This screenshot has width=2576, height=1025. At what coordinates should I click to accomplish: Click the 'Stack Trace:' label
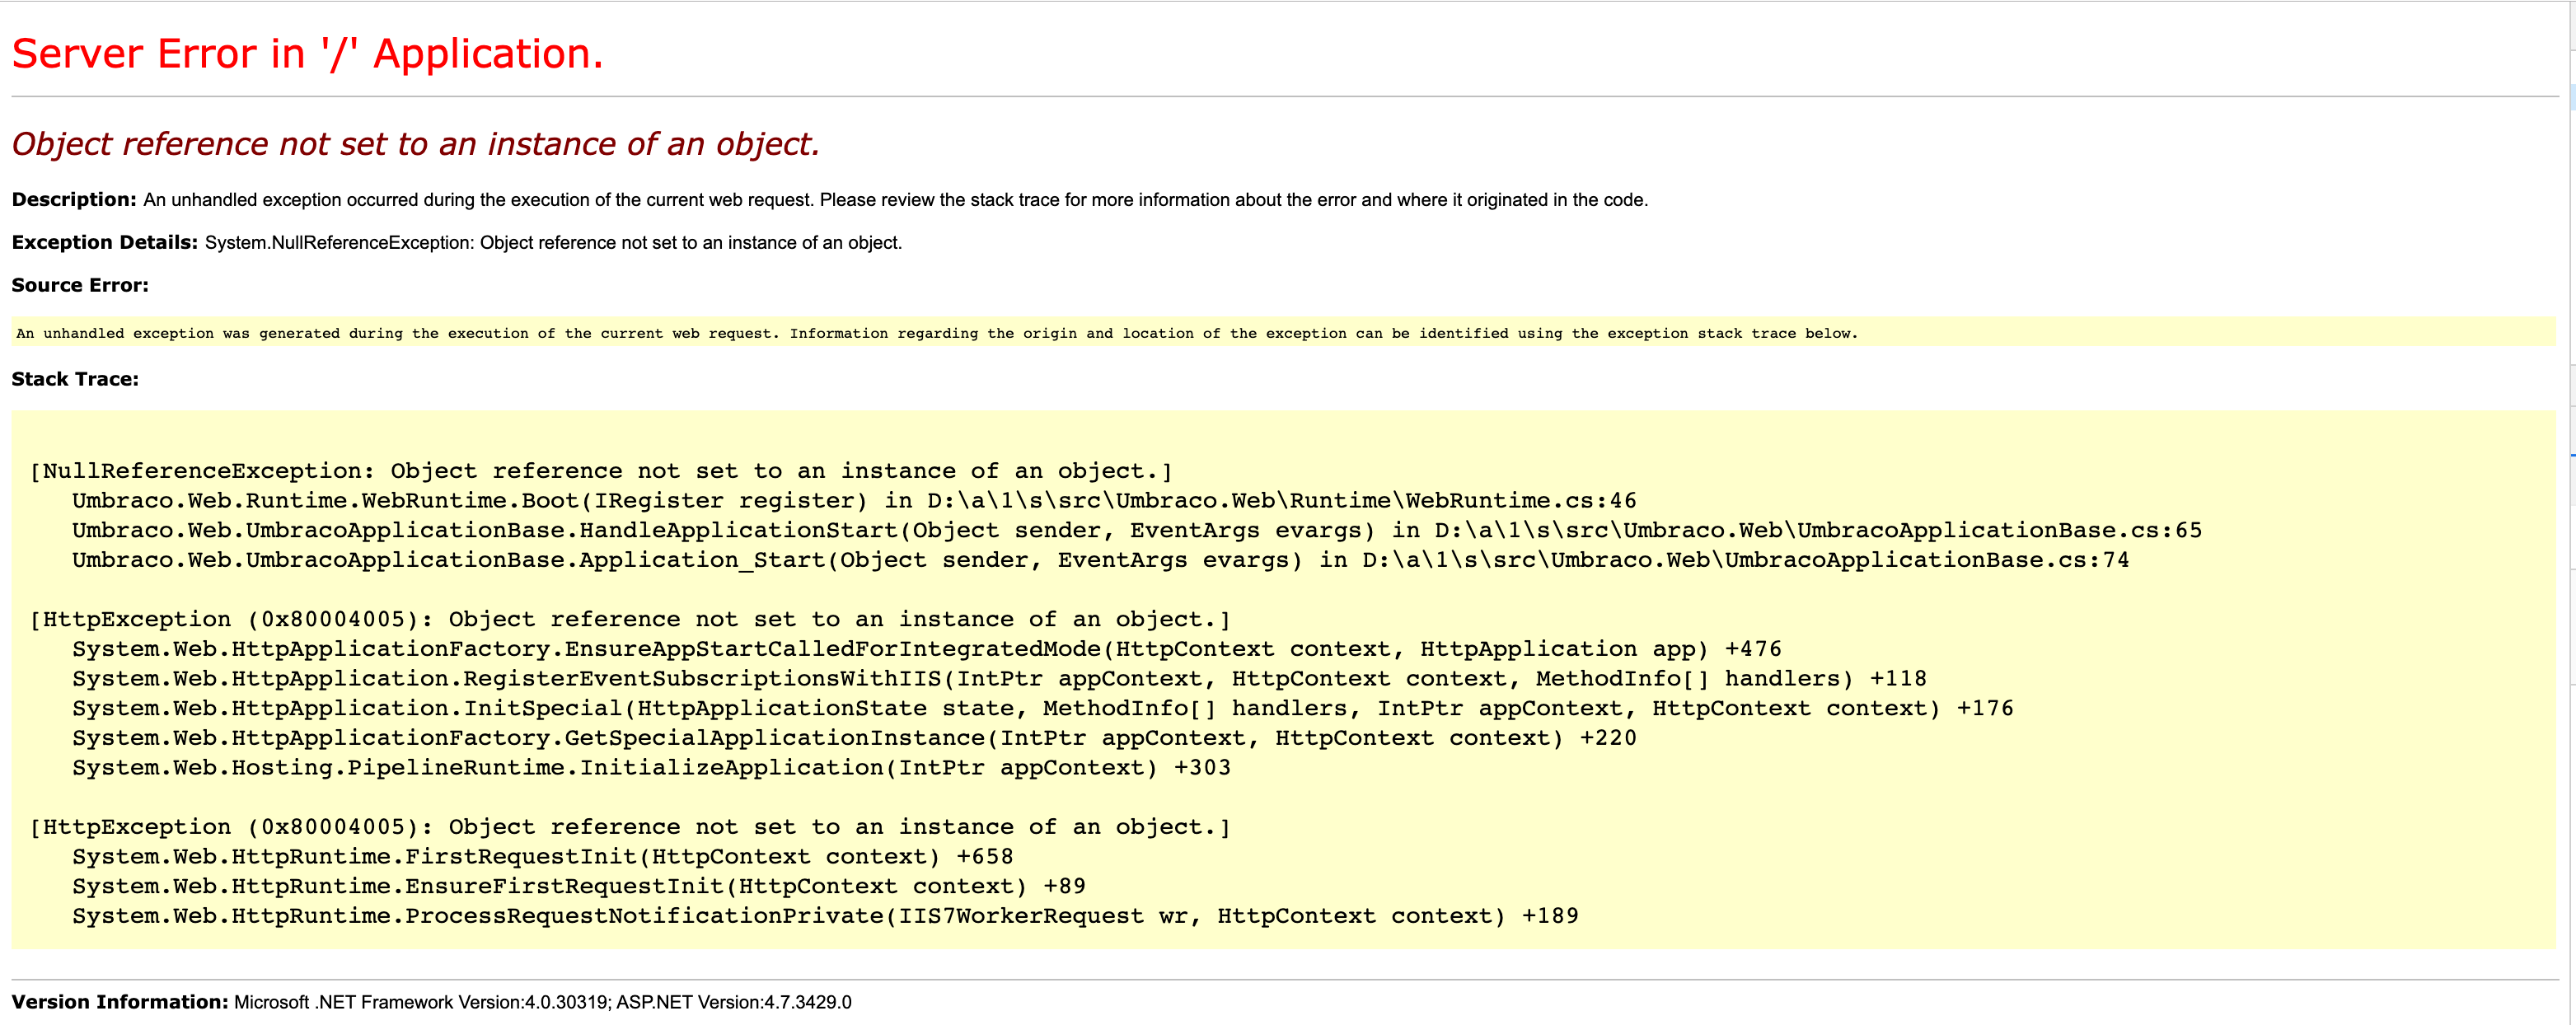tap(75, 379)
